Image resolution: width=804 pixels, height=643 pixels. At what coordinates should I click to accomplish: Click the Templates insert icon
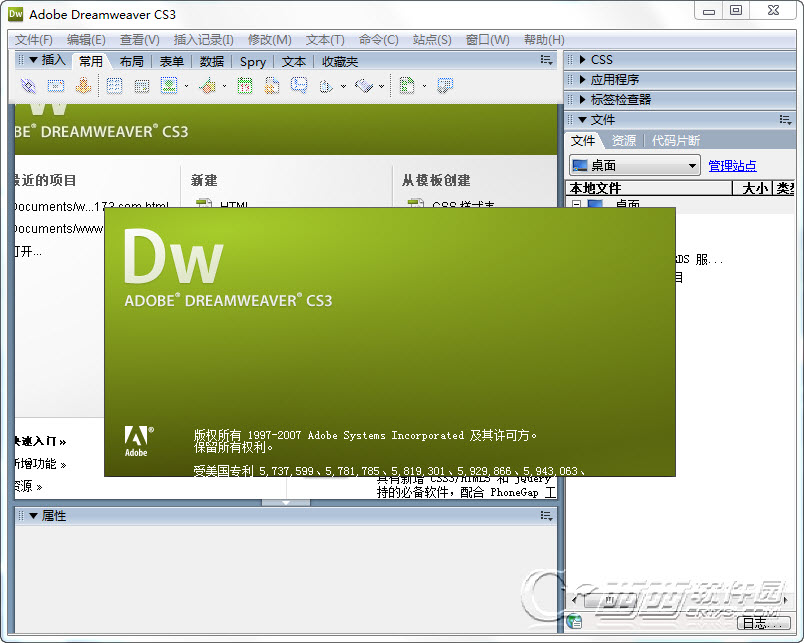pos(407,86)
